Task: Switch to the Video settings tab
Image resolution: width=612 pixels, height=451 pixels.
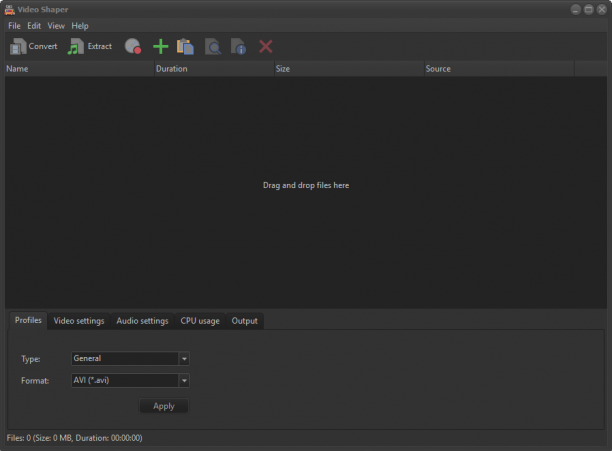Action: 79,321
